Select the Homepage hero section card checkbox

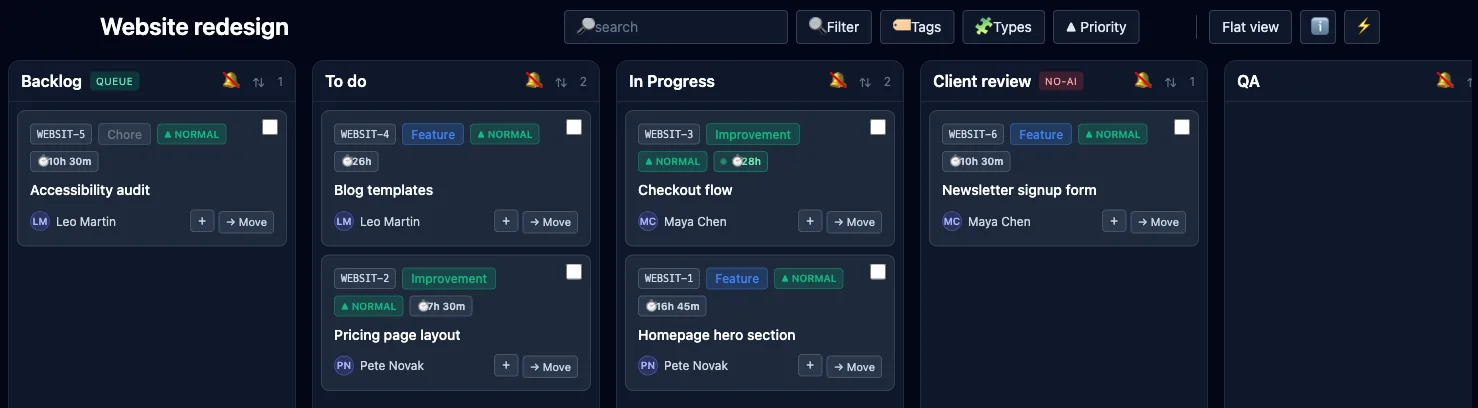tap(878, 272)
